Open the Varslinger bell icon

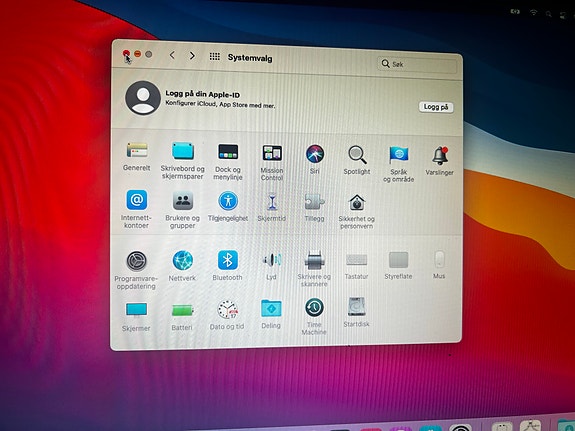pos(440,156)
